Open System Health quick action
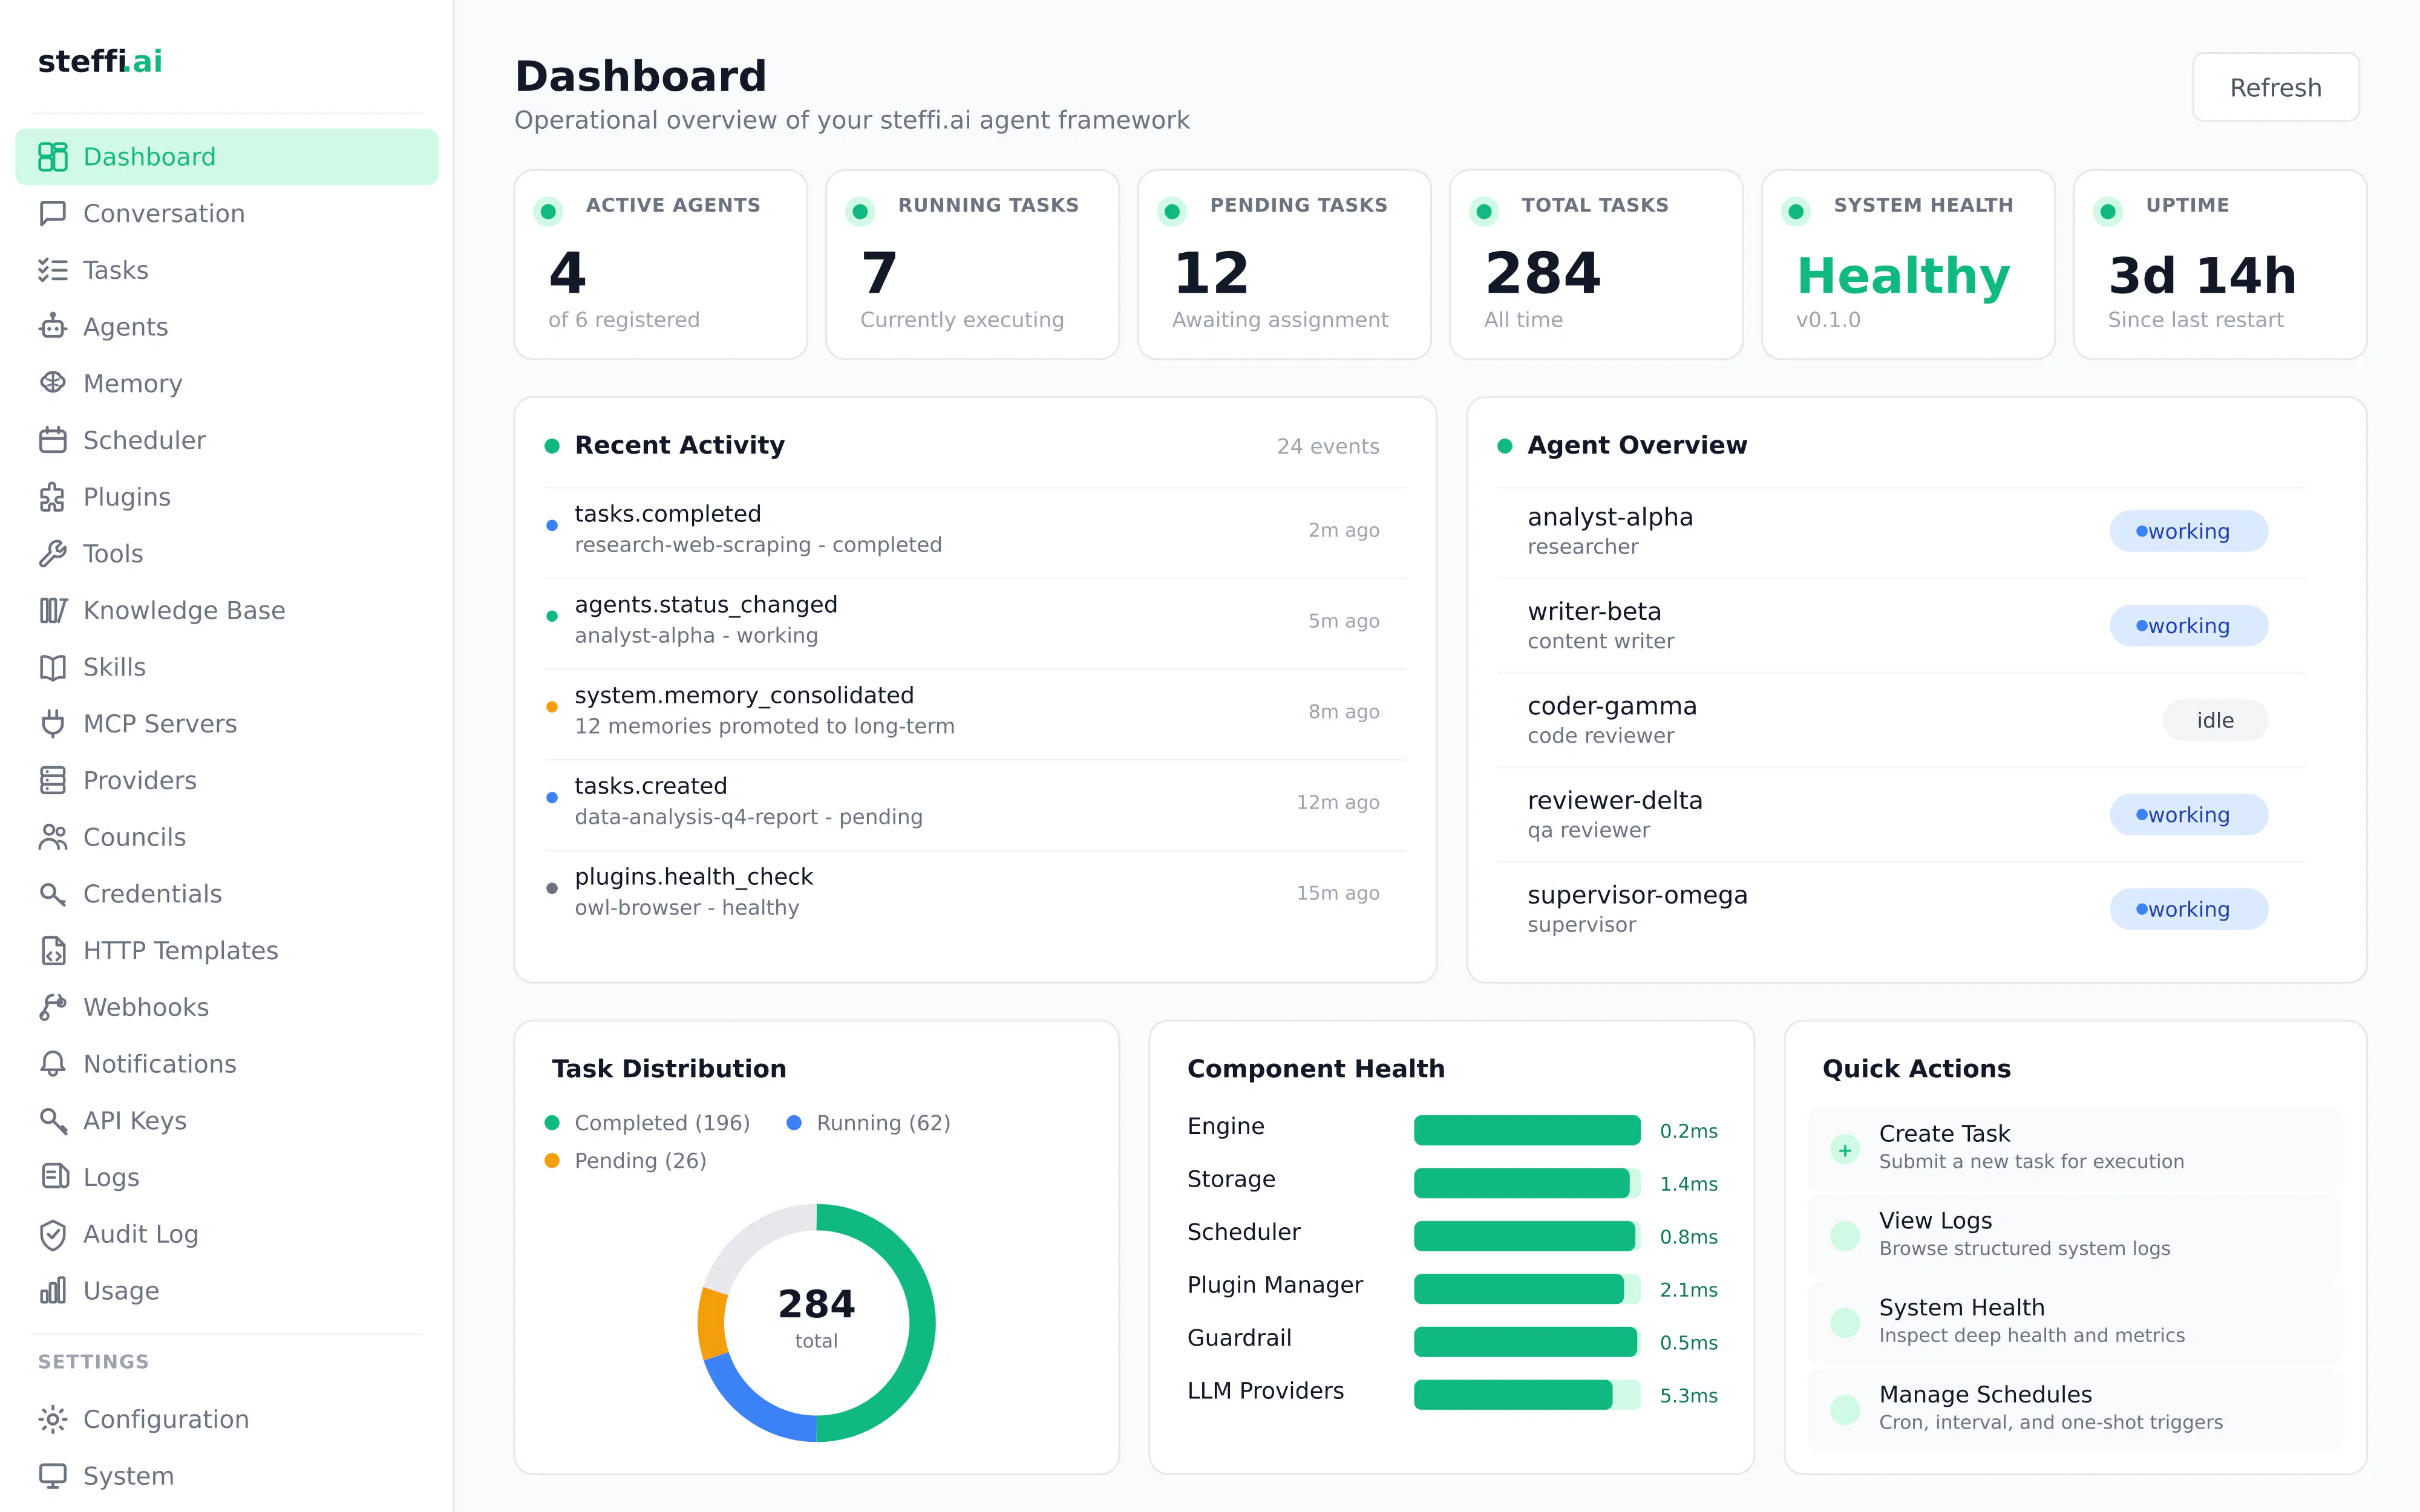Screen dimensions: 2420x1512 tap(2075, 1321)
